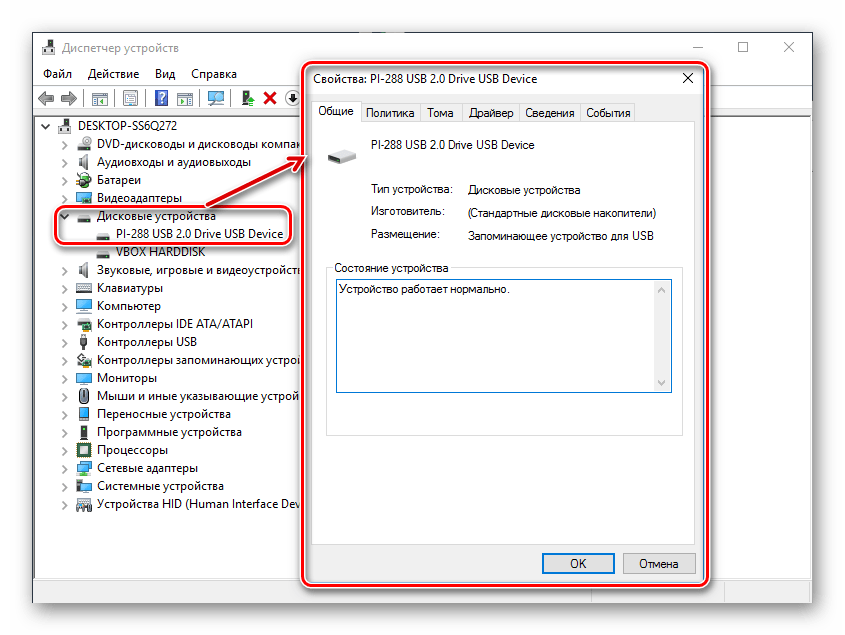Screen dimensions: 845x635
Task: Click the blue question mark Help icon
Action: point(160,98)
